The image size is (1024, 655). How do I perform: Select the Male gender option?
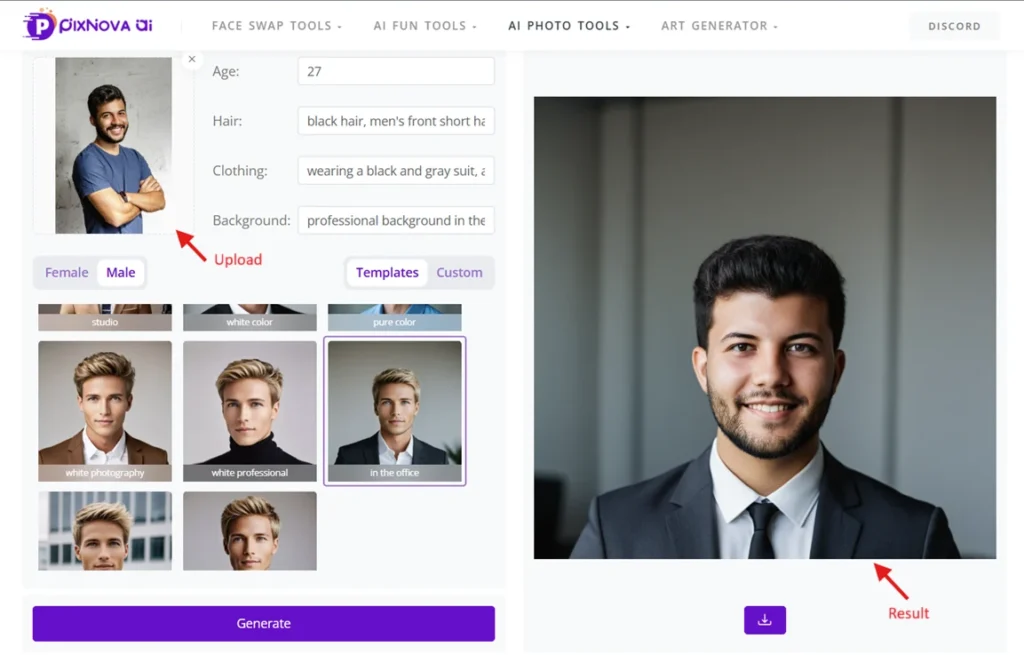(121, 272)
